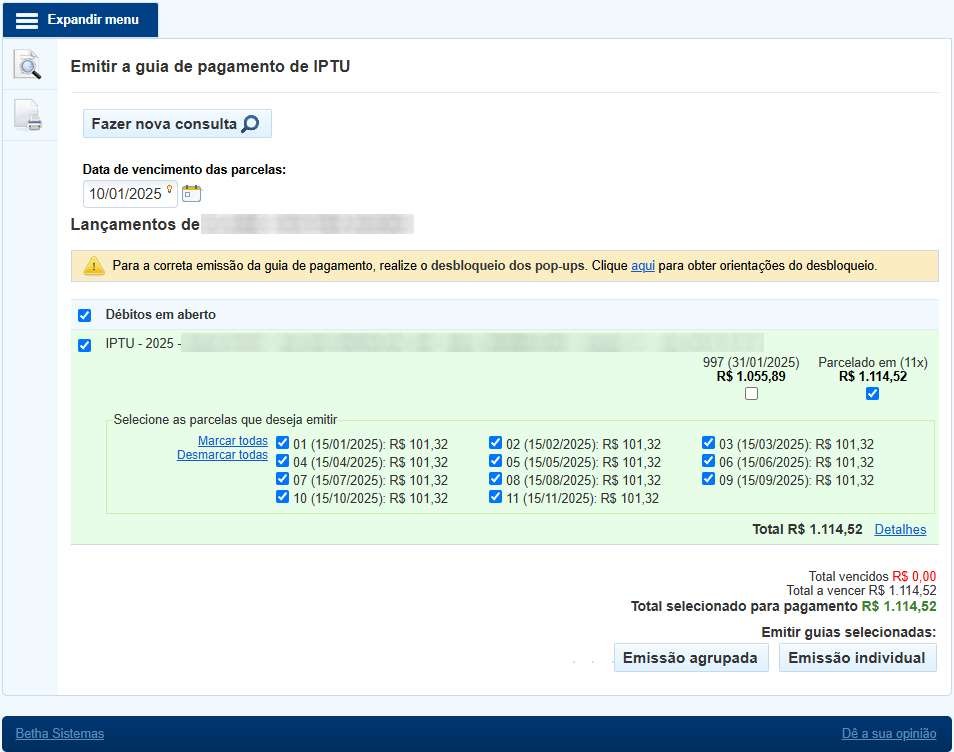Click Desmarcar todas link
This screenshot has width=954, height=752.
coord(222,455)
